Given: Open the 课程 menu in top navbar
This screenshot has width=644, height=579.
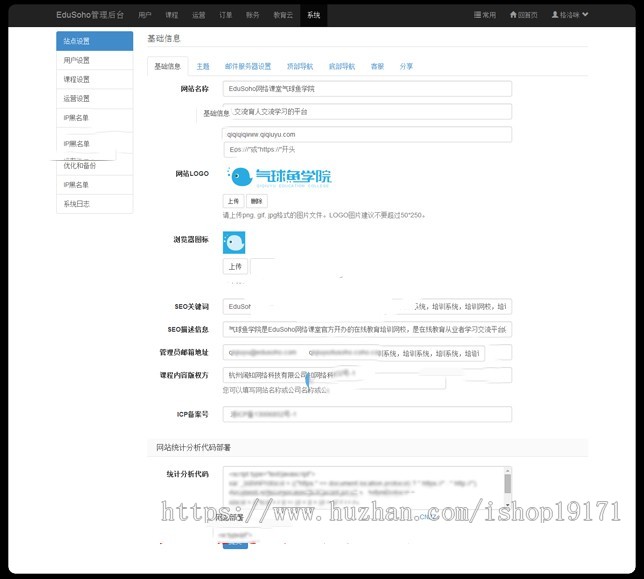Looking at the screenshot, I should (172, 15).
